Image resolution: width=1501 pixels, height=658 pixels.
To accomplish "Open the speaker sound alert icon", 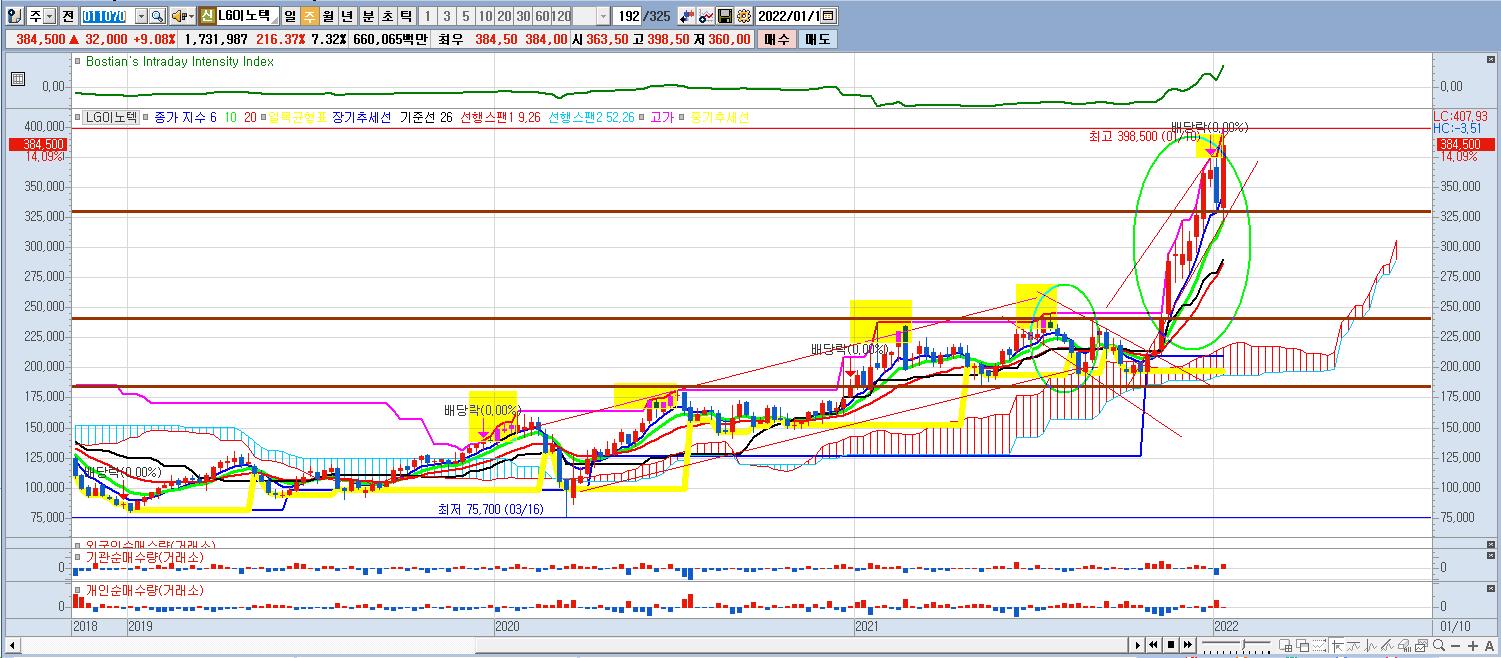I will (x=178, y=16).
